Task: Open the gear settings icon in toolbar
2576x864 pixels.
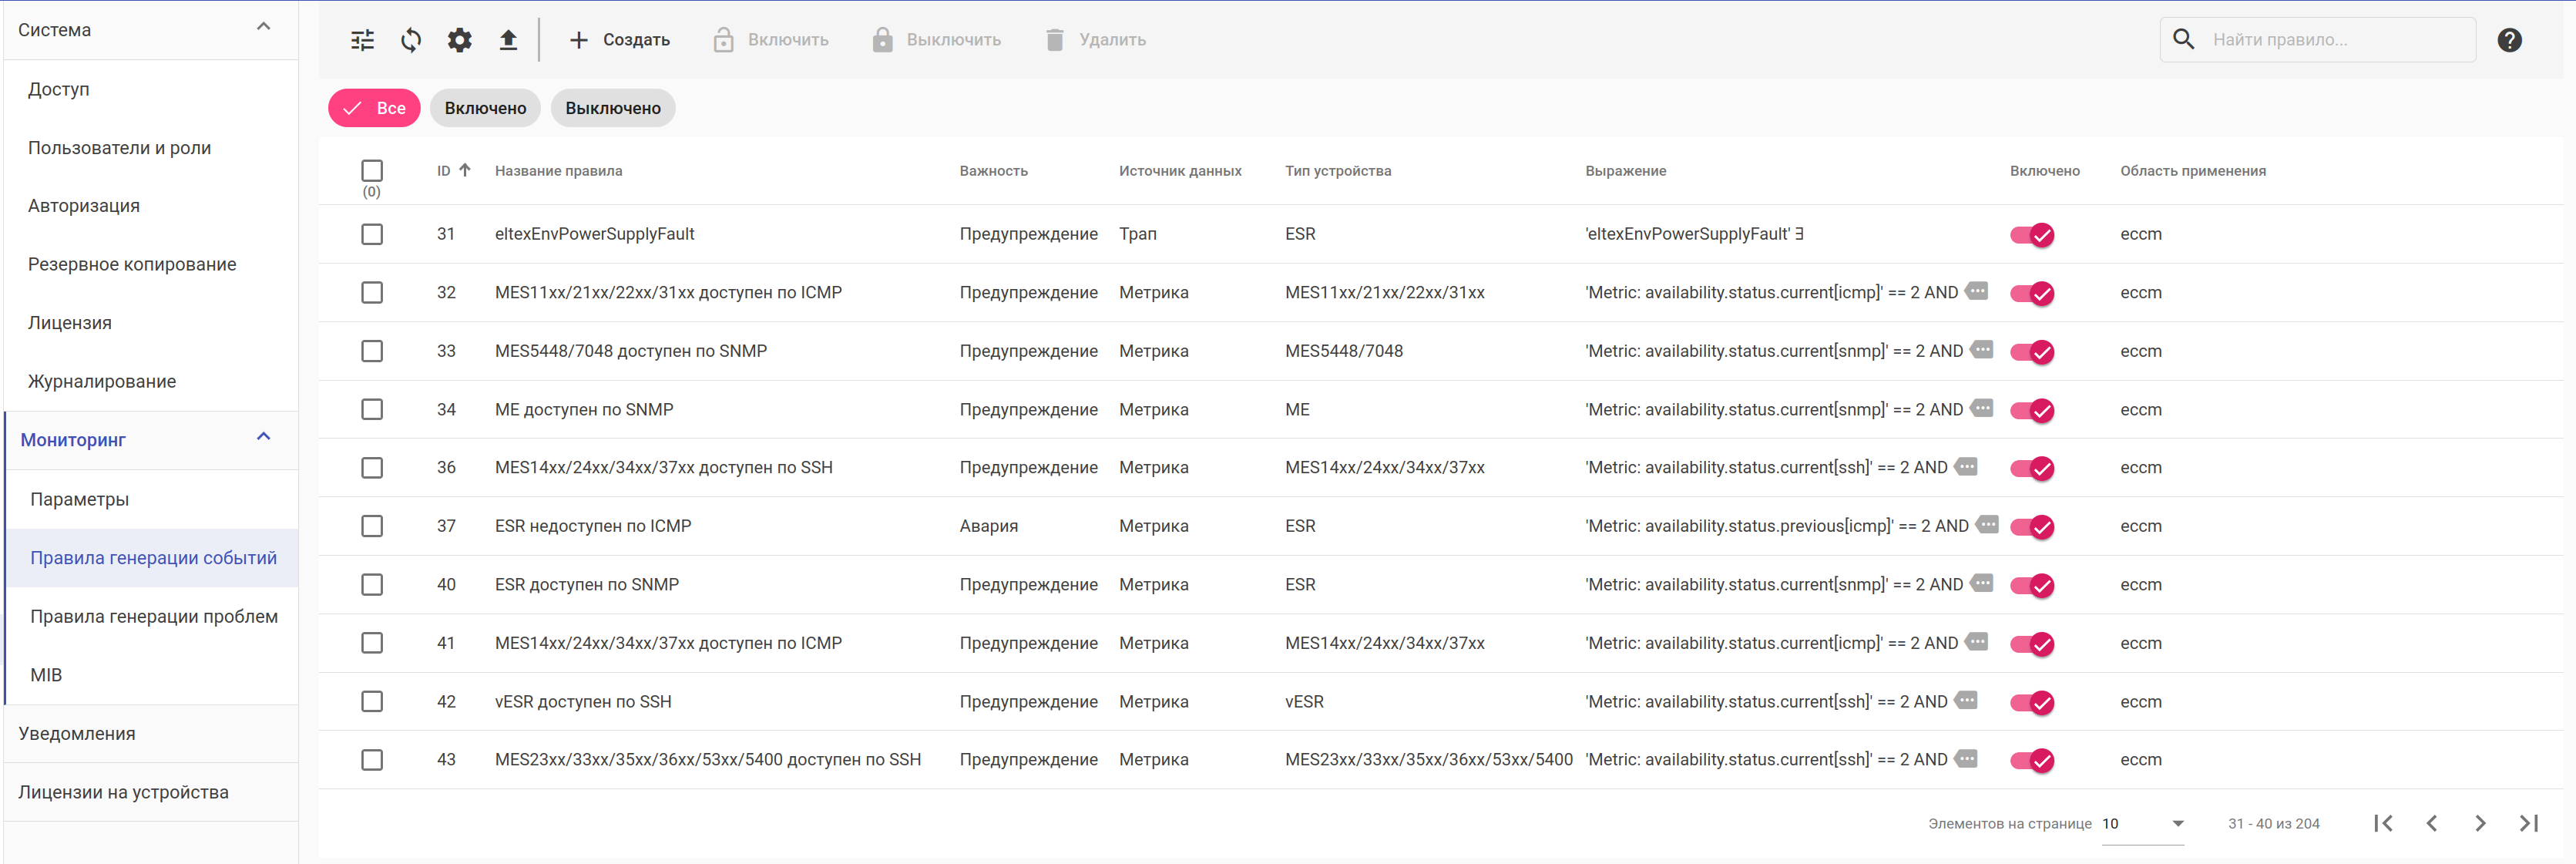Action: [459, 40]
